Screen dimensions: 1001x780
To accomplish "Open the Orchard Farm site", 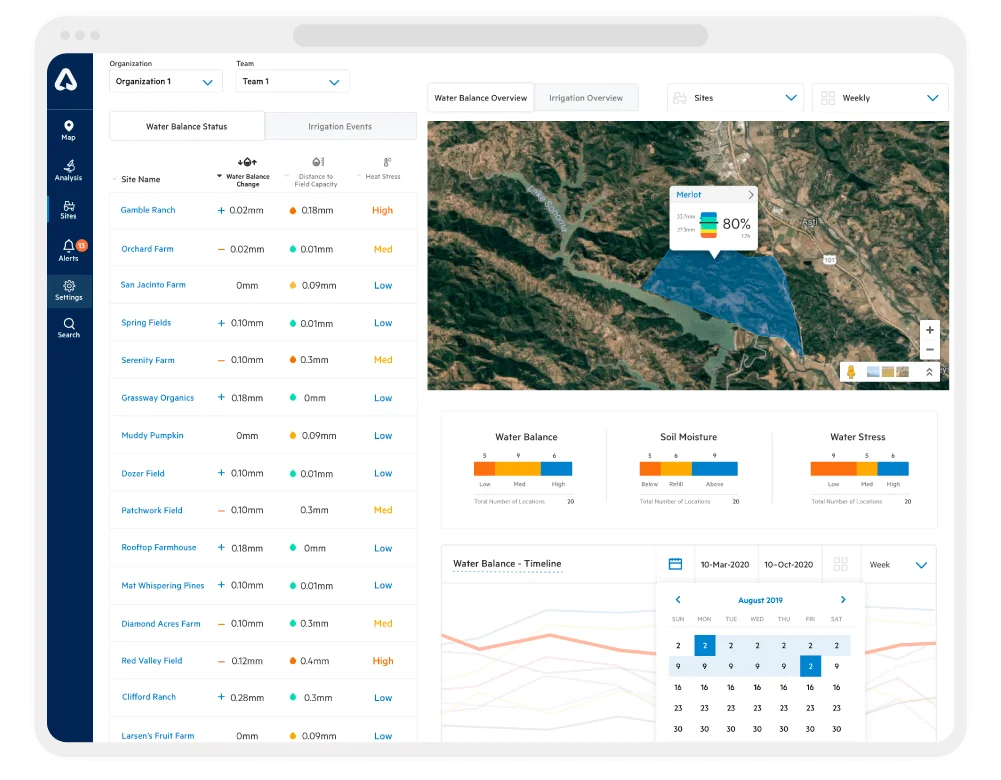I will (147, 249).
